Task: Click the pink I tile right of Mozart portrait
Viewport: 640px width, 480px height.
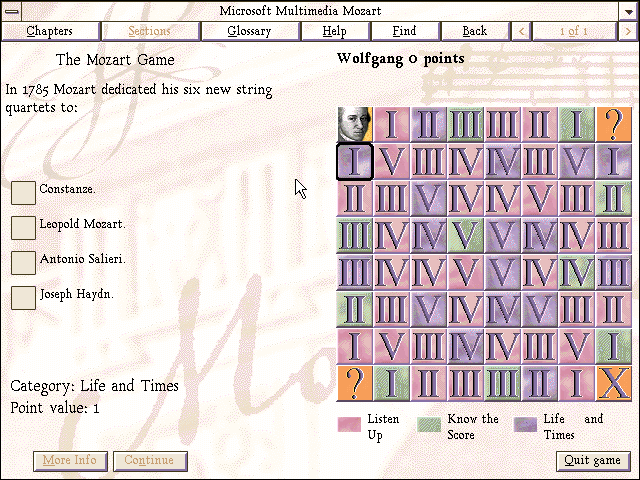Action: (391, 124)
